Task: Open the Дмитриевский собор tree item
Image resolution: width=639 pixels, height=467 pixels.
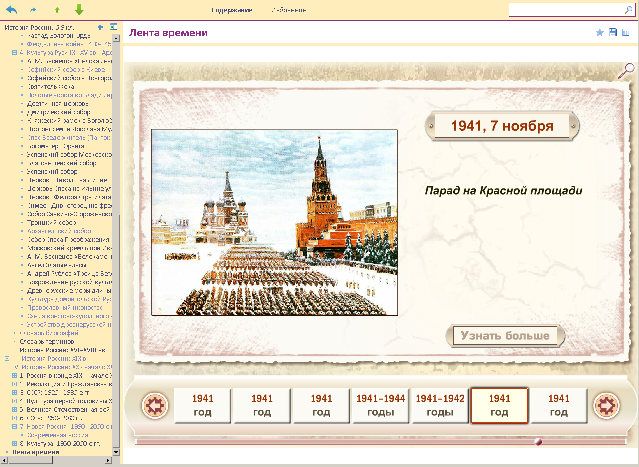Action: coord(59,112)
